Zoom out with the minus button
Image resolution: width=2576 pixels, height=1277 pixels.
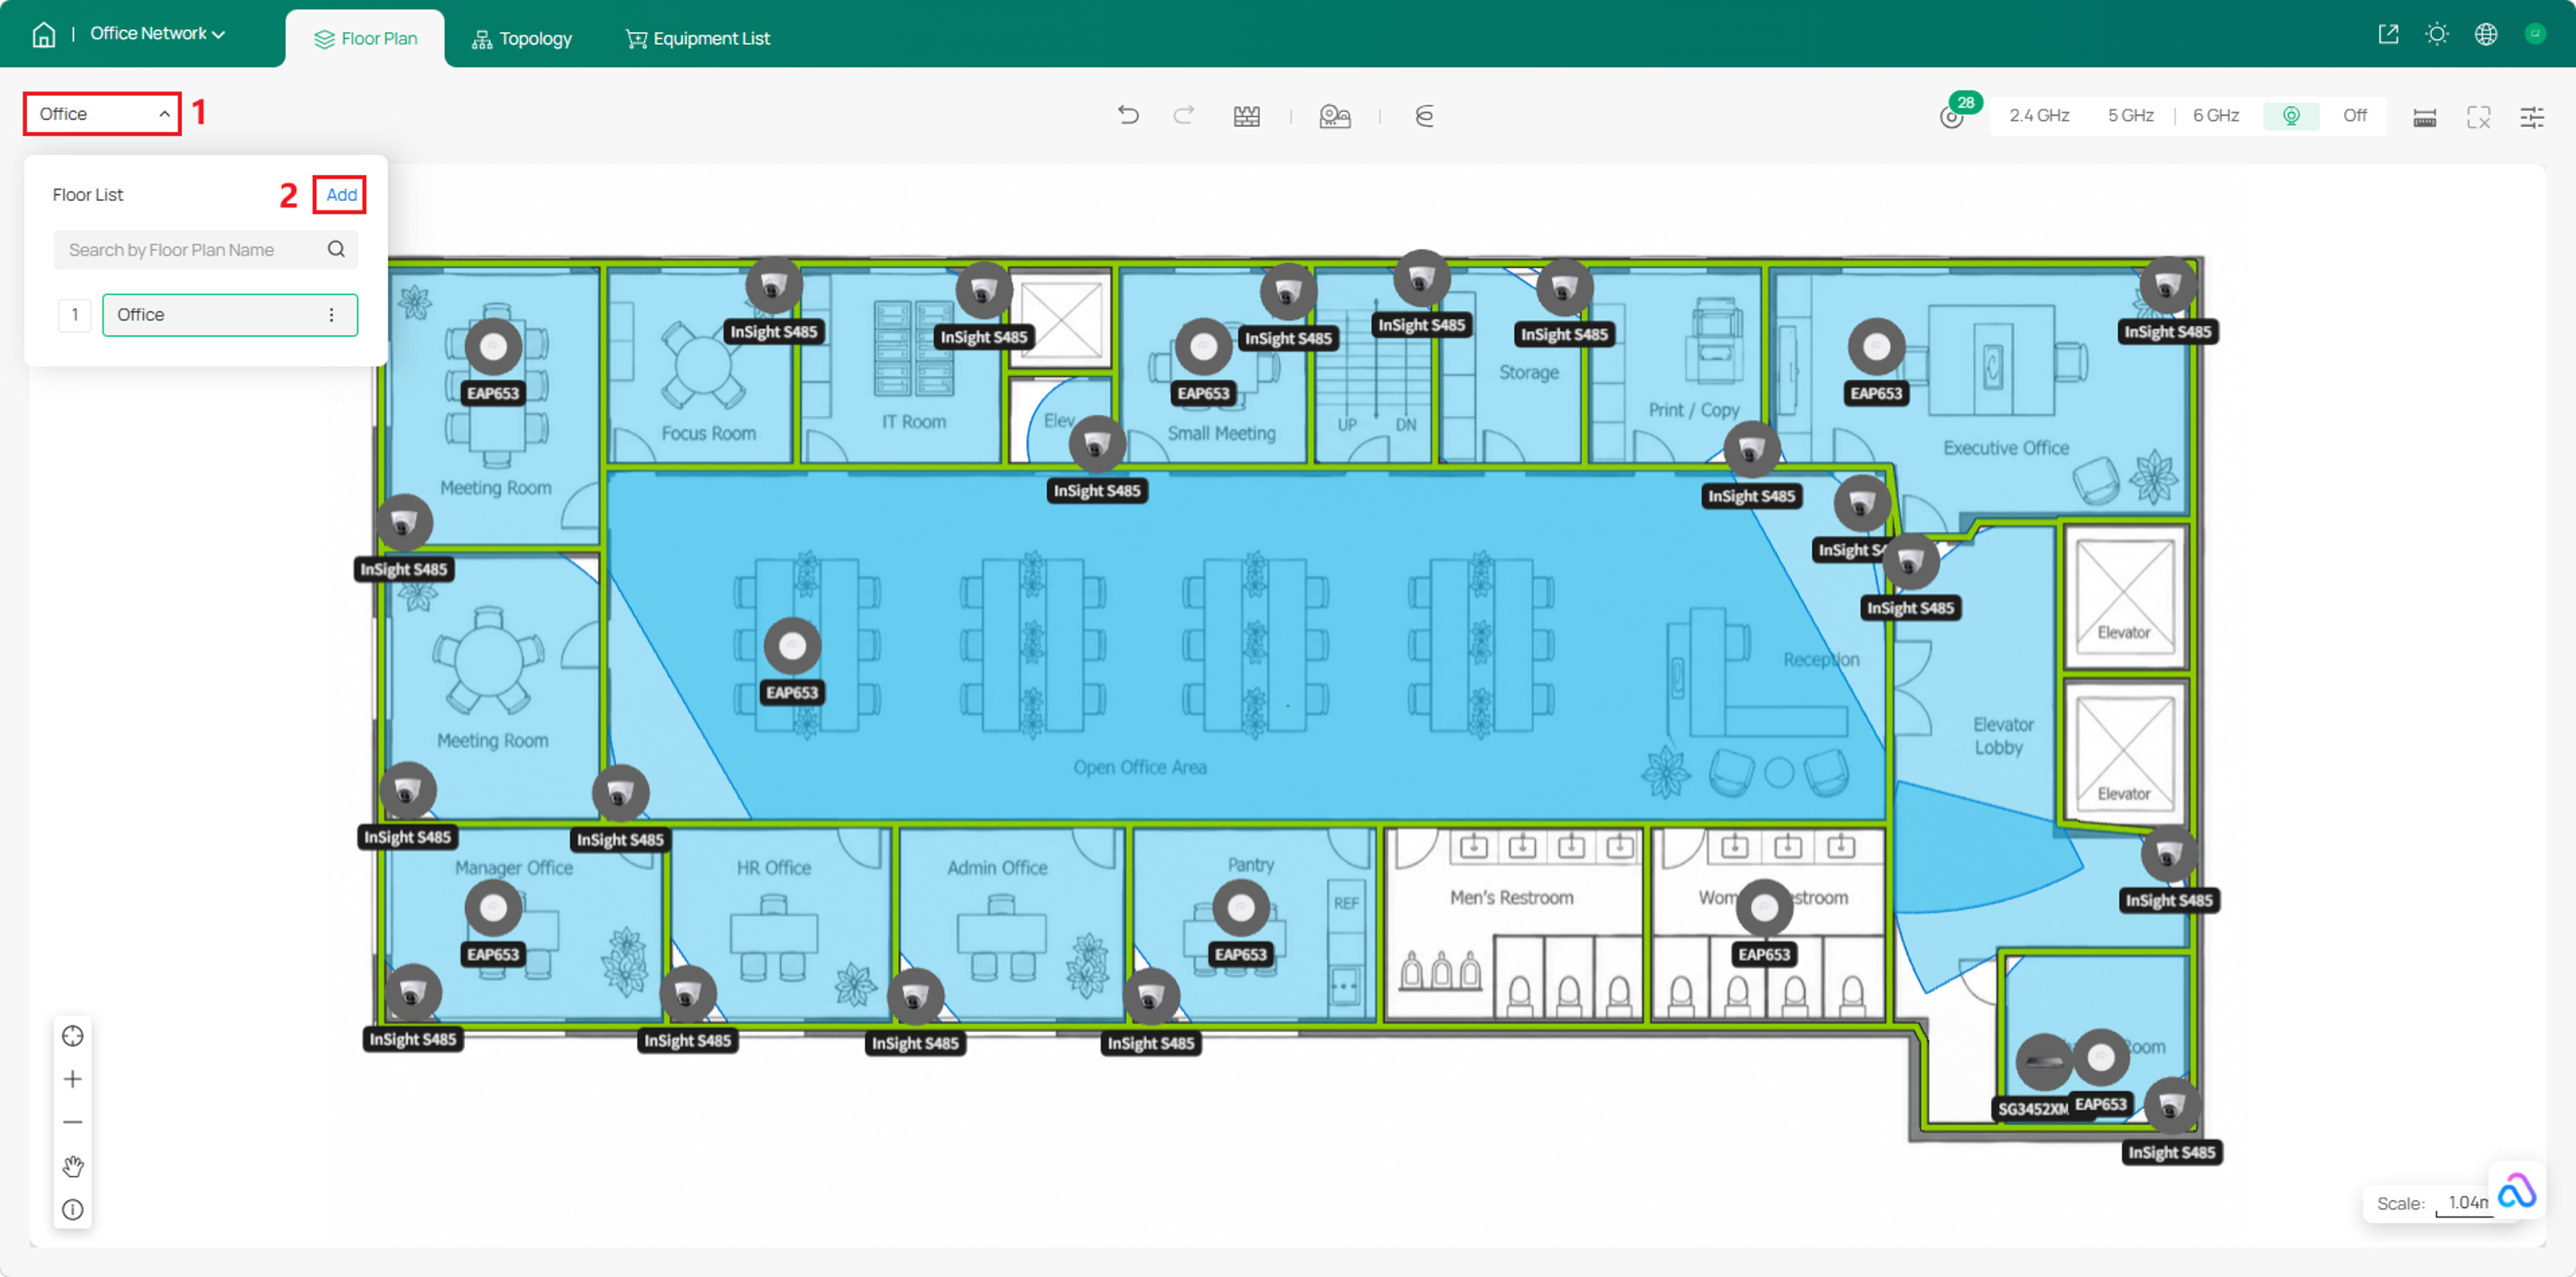pyautogui.click(x=73, y=1122)
